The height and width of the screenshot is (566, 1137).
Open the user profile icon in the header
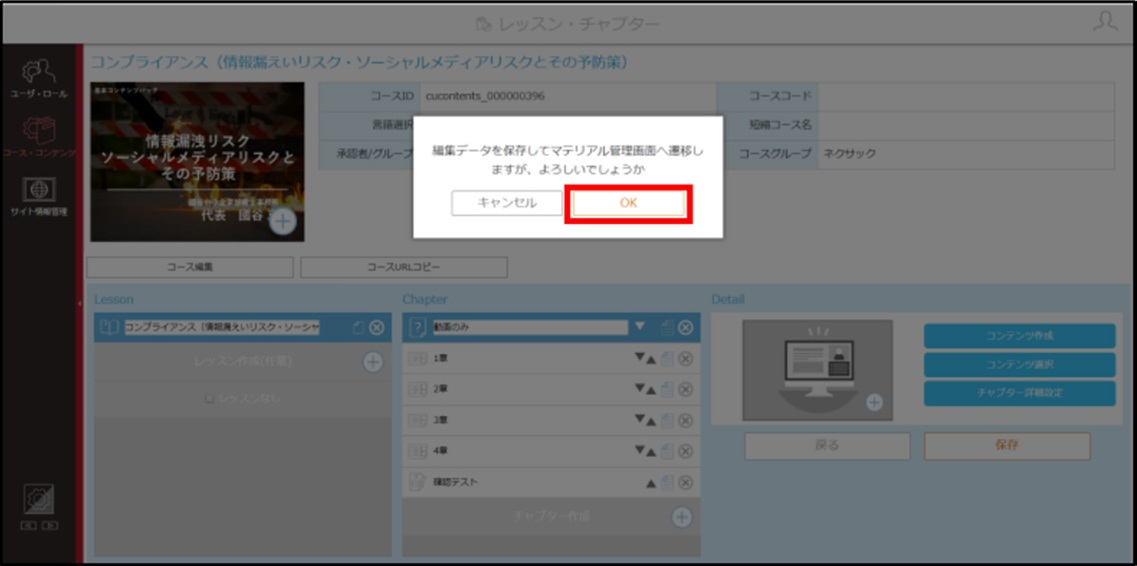[x=1105, y=22]
